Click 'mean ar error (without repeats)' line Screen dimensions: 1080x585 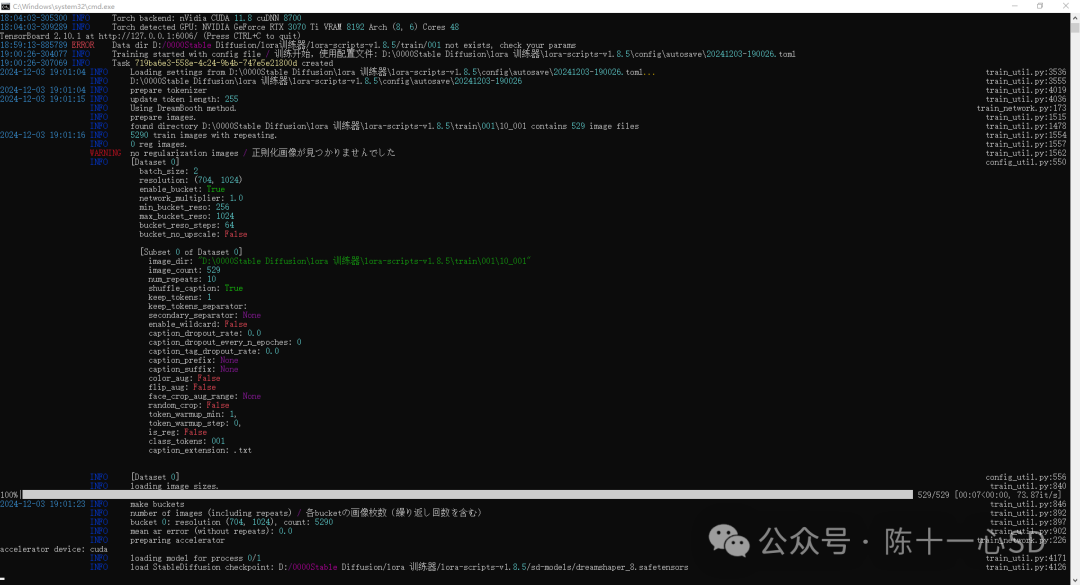point(211,531)
